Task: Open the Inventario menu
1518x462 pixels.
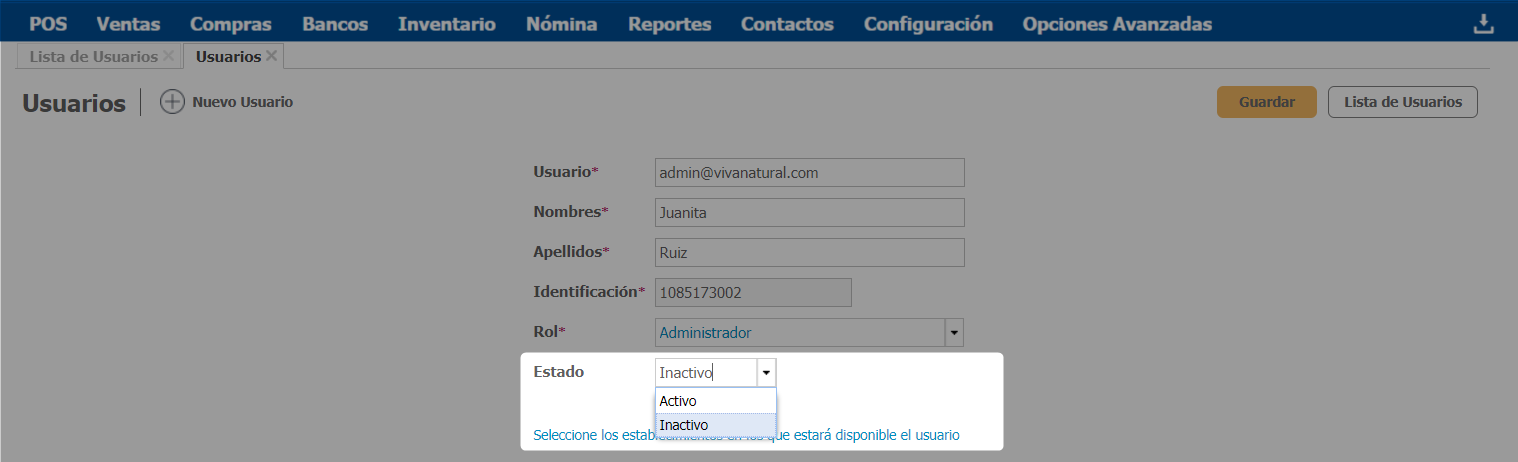Action: click(x=446, y=24)
